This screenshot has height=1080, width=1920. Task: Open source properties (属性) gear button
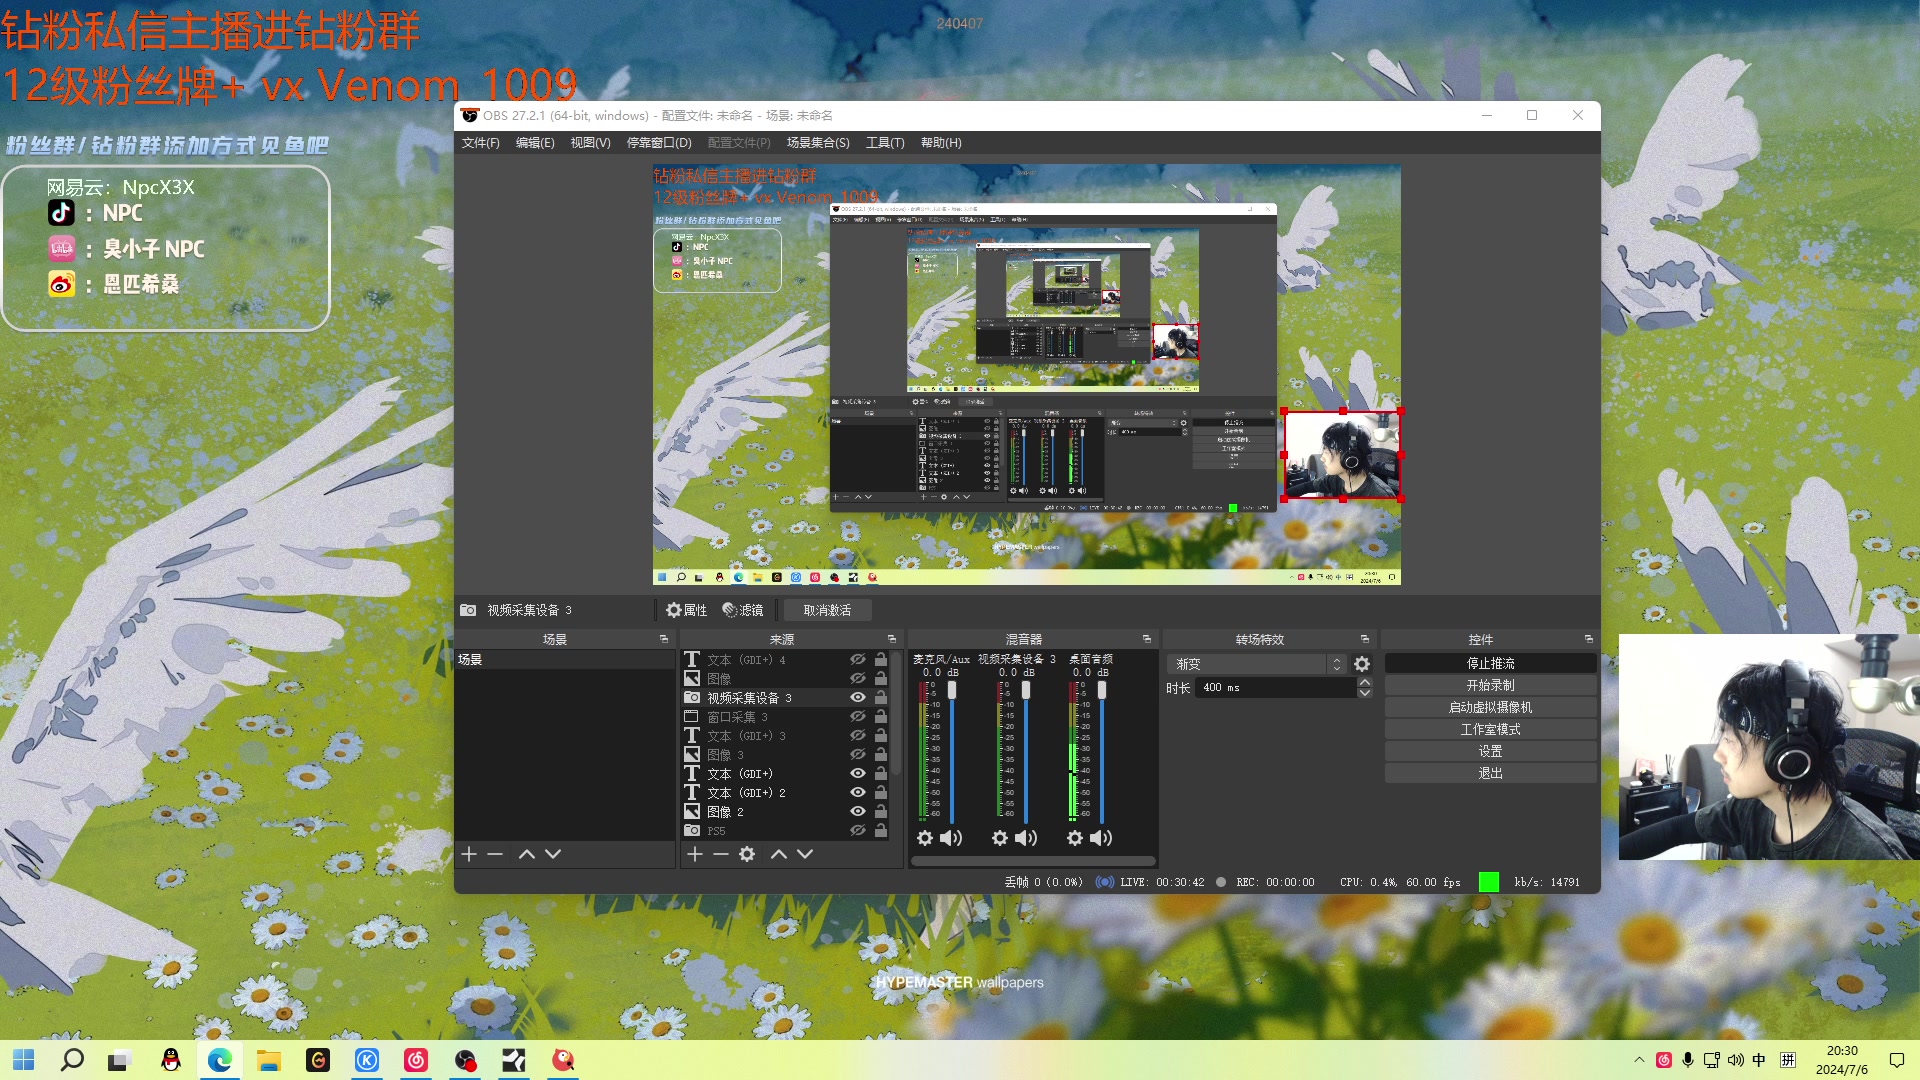686,610
